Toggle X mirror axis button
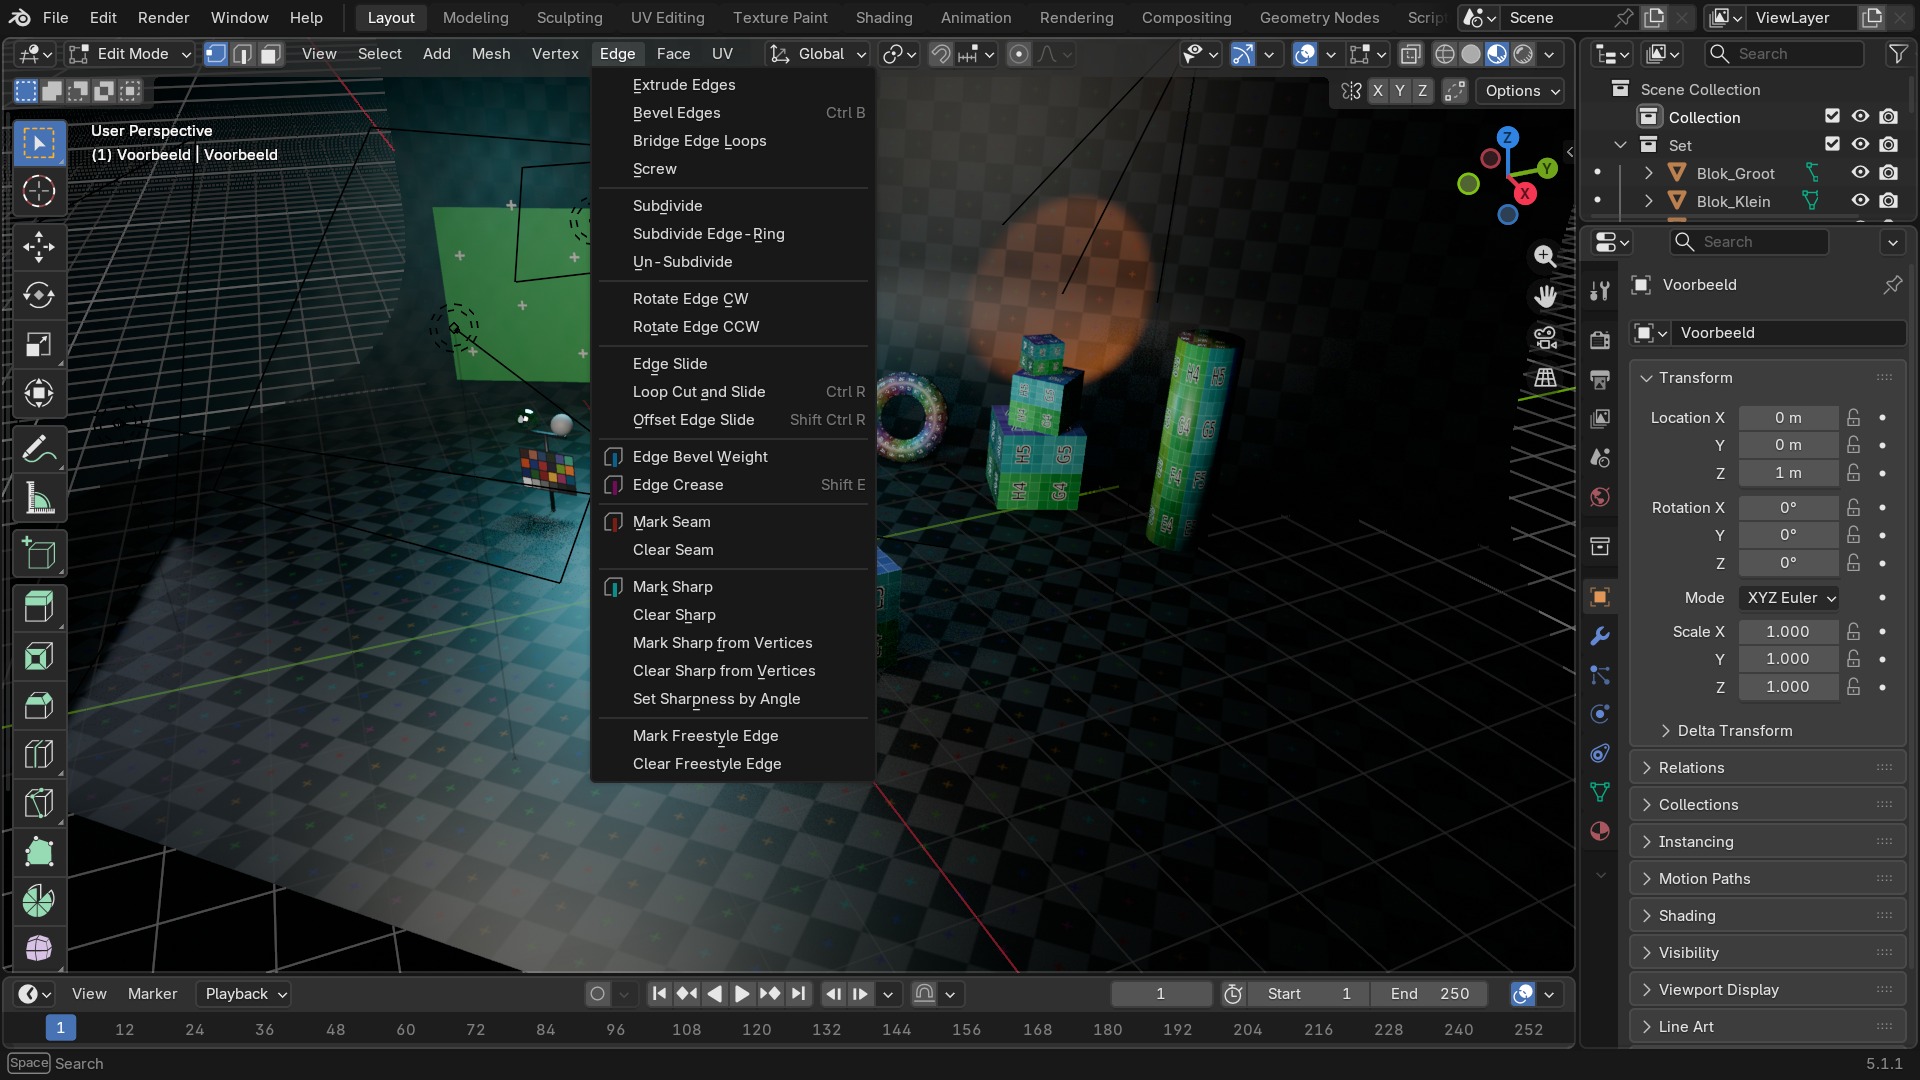 tap(1378, 91)
